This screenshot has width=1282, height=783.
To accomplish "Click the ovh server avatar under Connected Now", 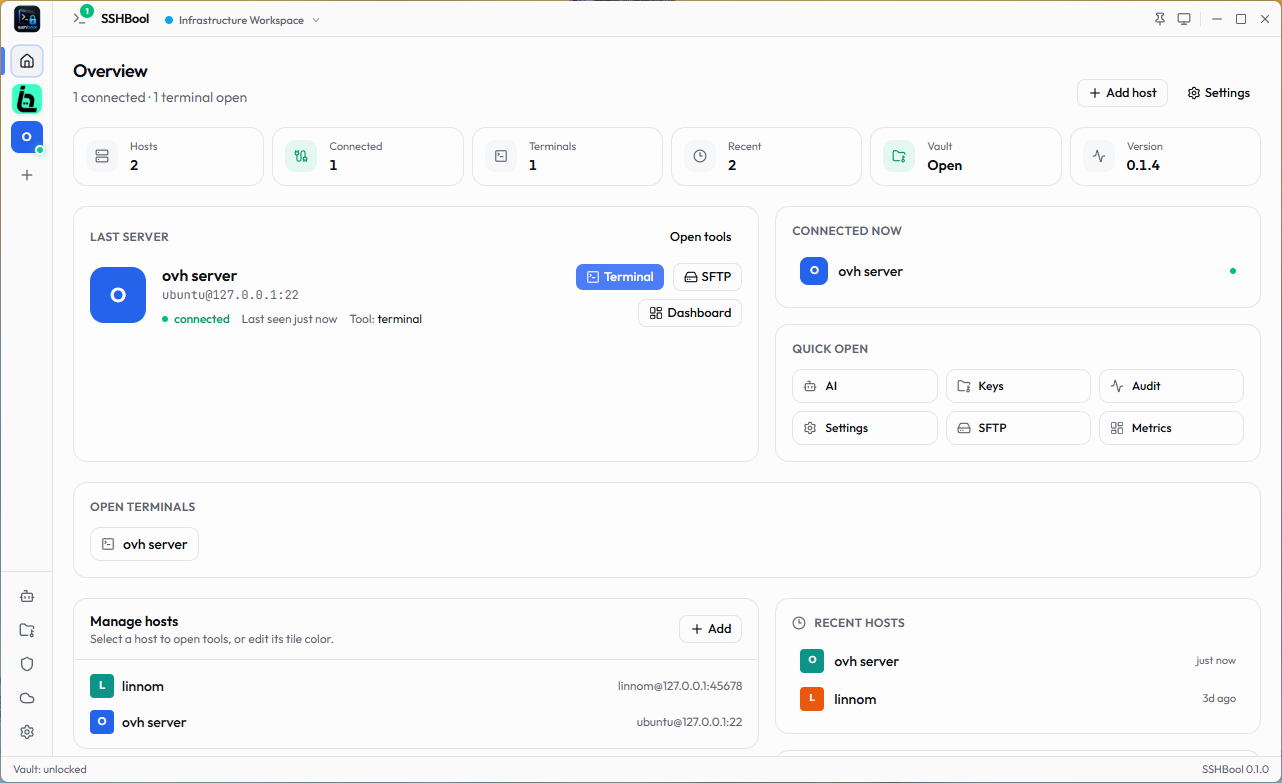I will coord(814,271).
